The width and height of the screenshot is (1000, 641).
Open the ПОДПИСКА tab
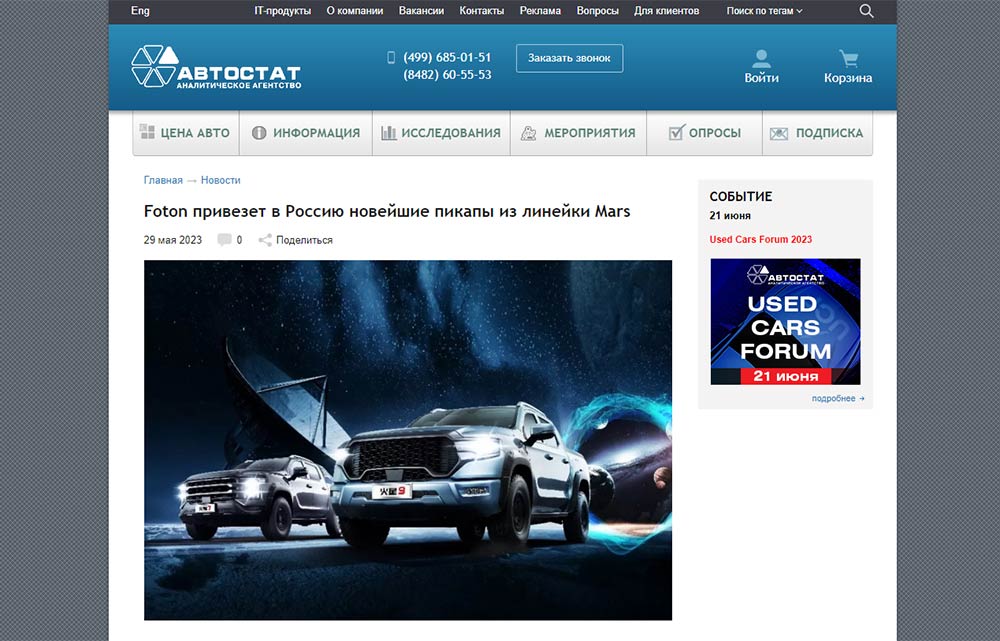pyautogui.click(x=818, y=133)
